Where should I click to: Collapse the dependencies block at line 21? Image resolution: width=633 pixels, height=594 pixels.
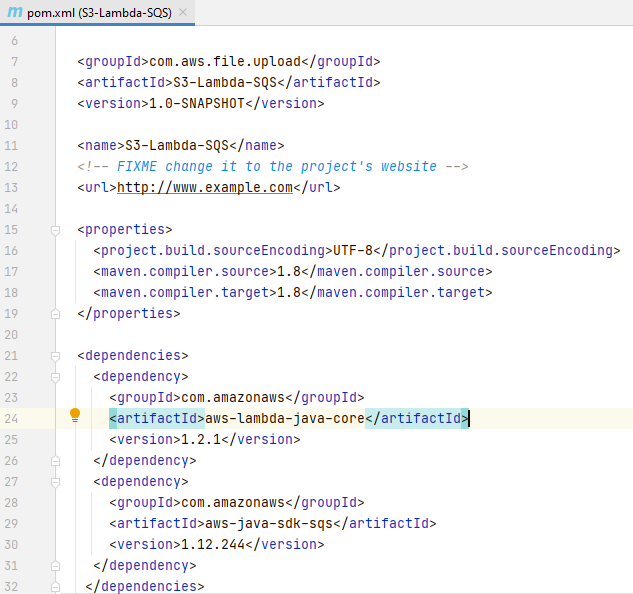[56, 356]
